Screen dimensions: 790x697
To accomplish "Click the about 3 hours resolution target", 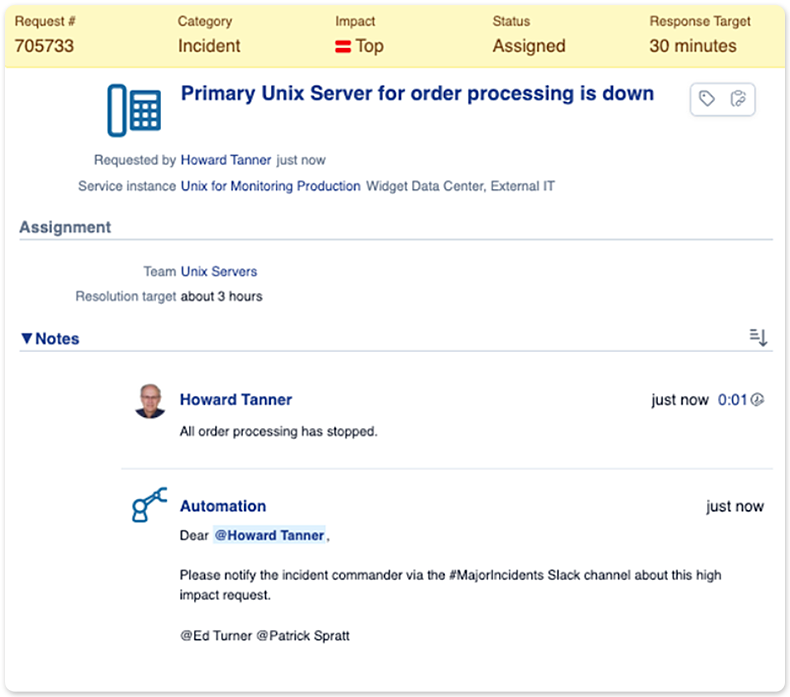I will pyautogui.click(x=222, y=296).
